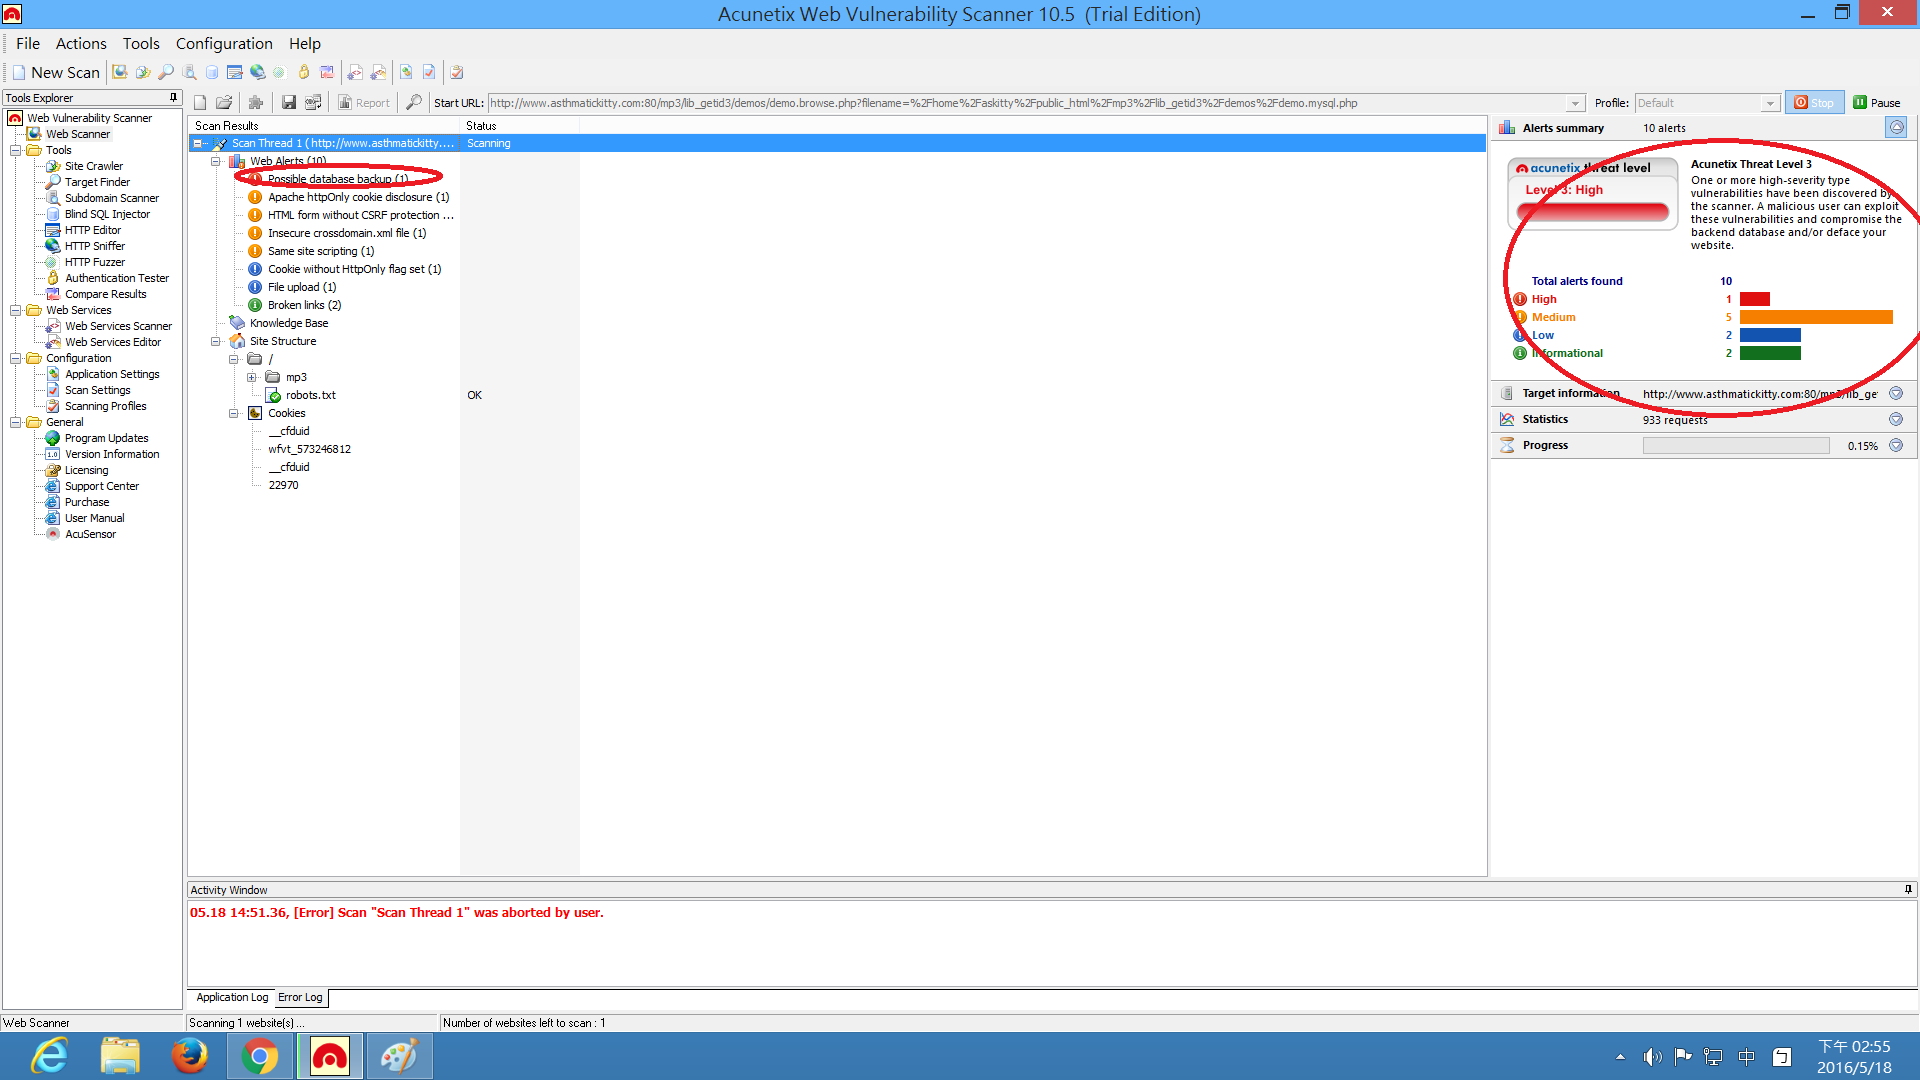
Task: Open the Start URL dropdown arrow
Action: click(1575, 103)
